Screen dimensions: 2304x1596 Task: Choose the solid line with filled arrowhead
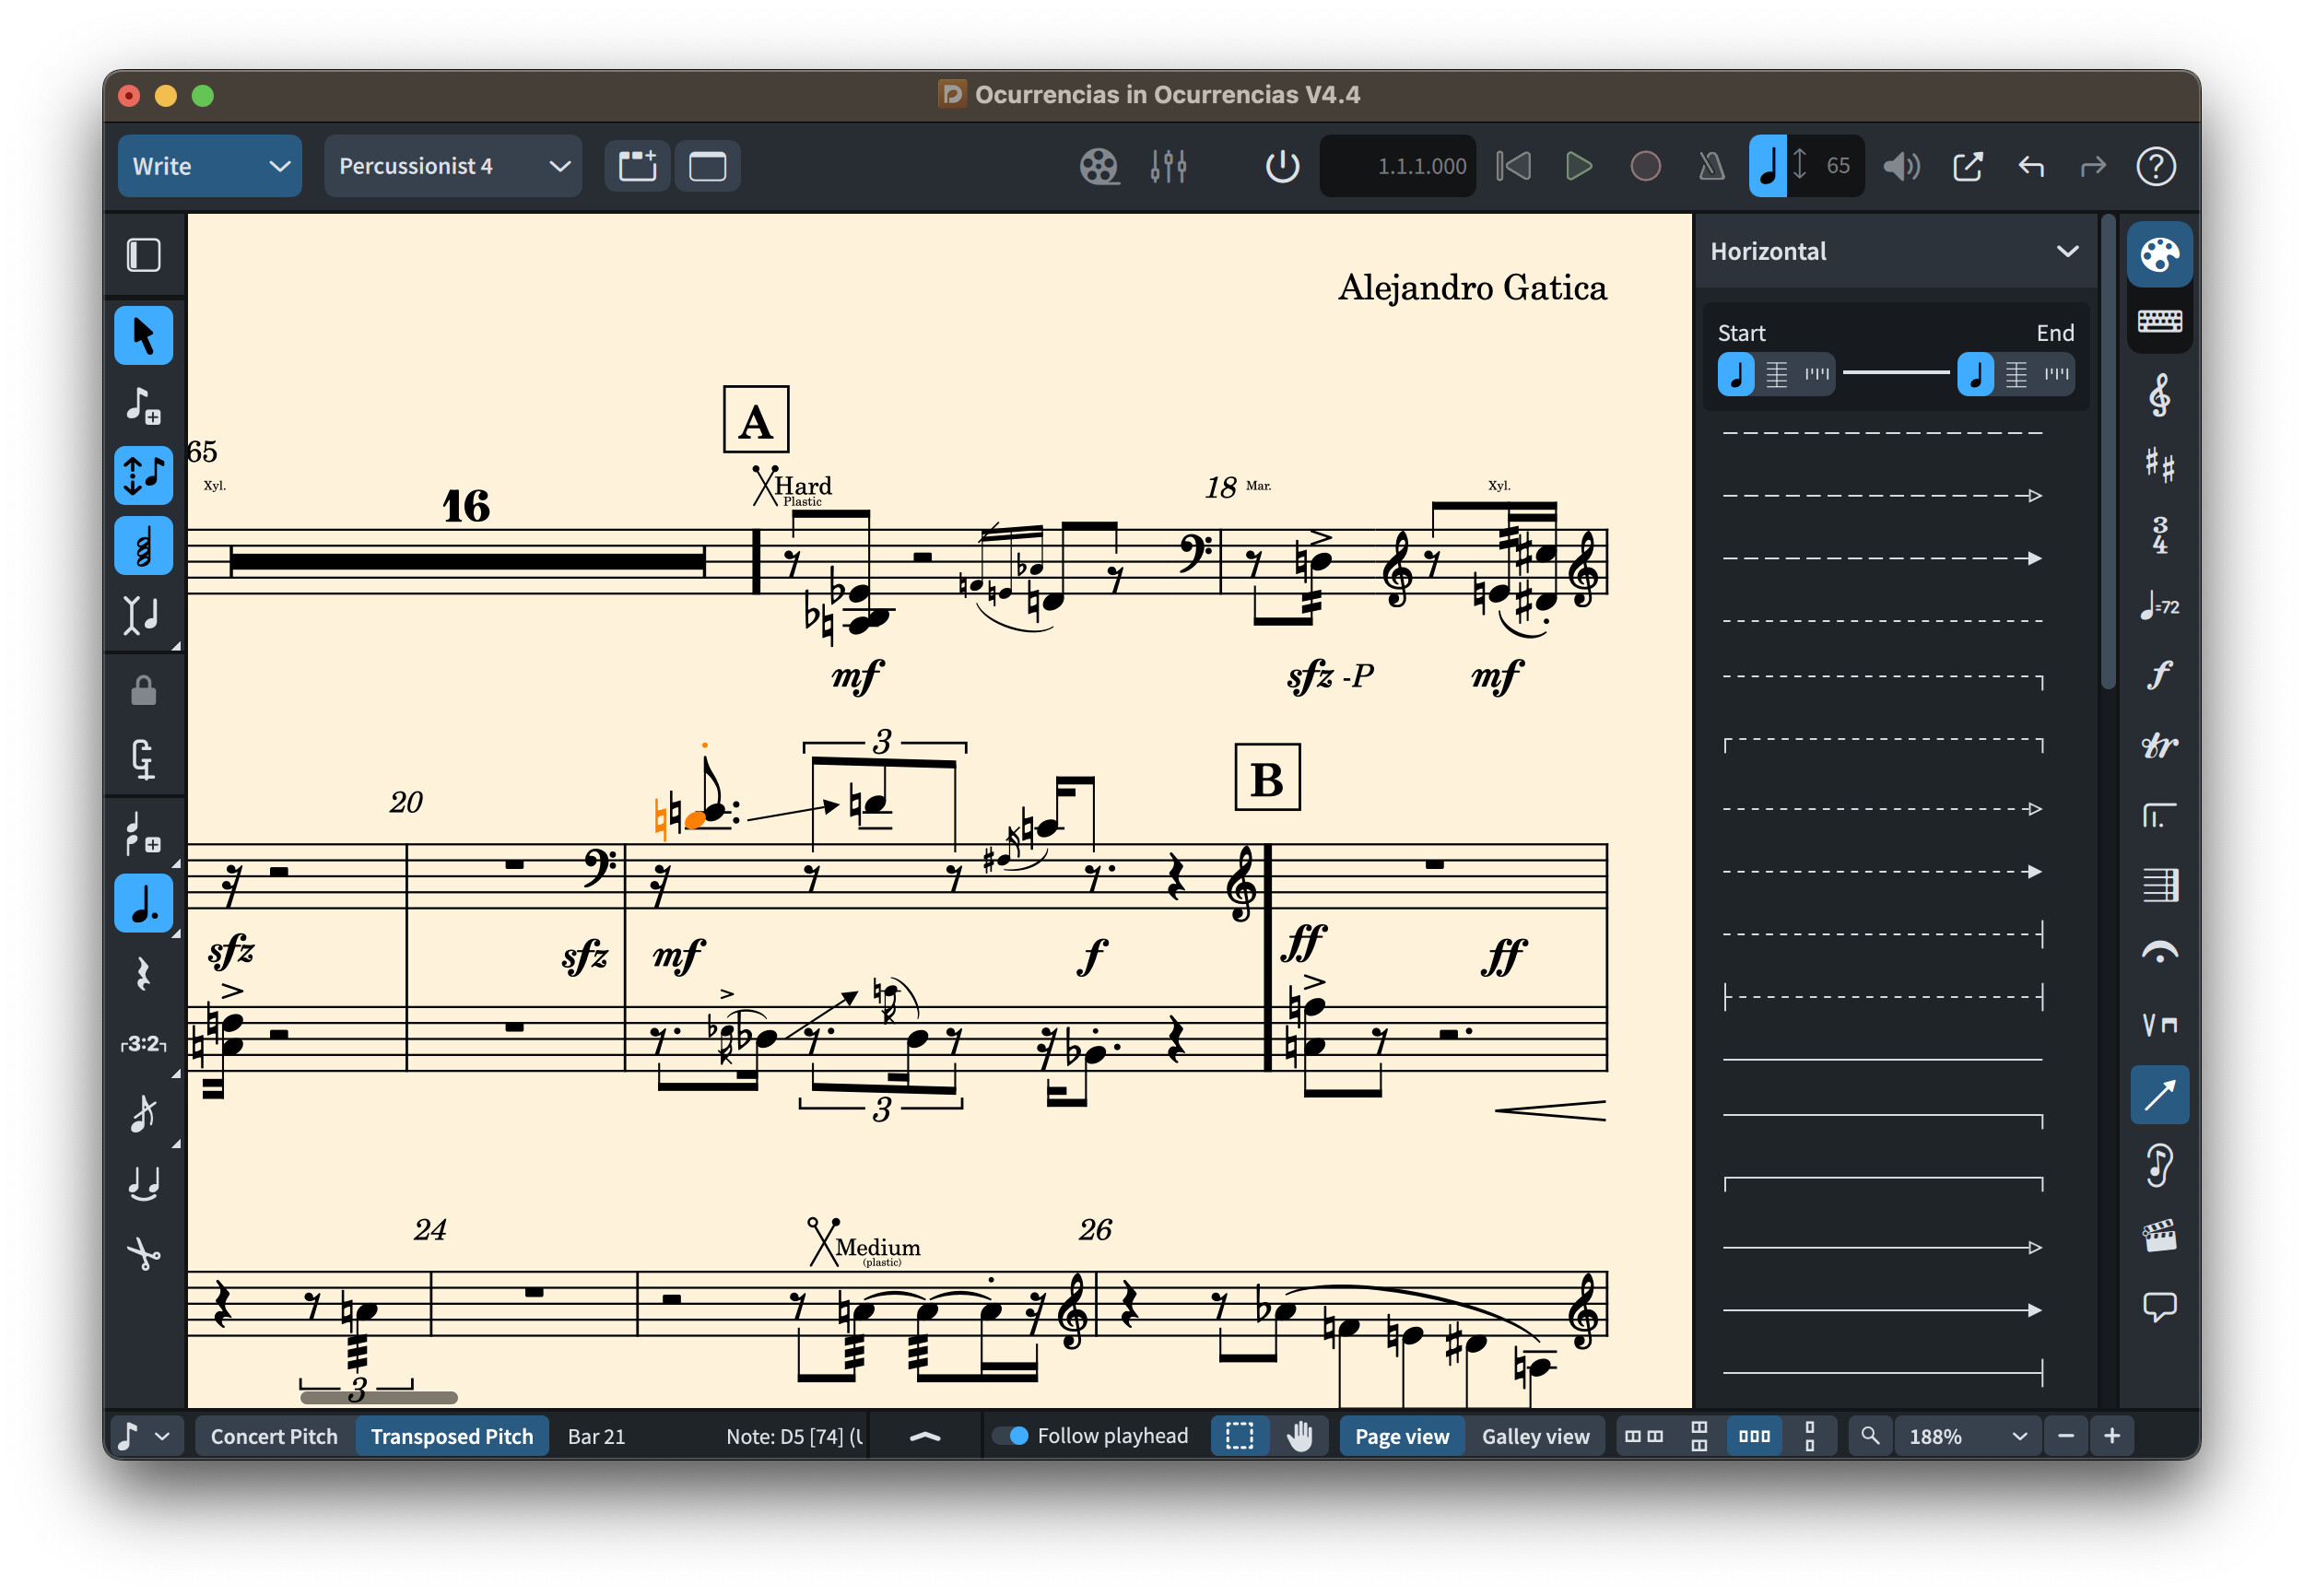(1882, 1309)
